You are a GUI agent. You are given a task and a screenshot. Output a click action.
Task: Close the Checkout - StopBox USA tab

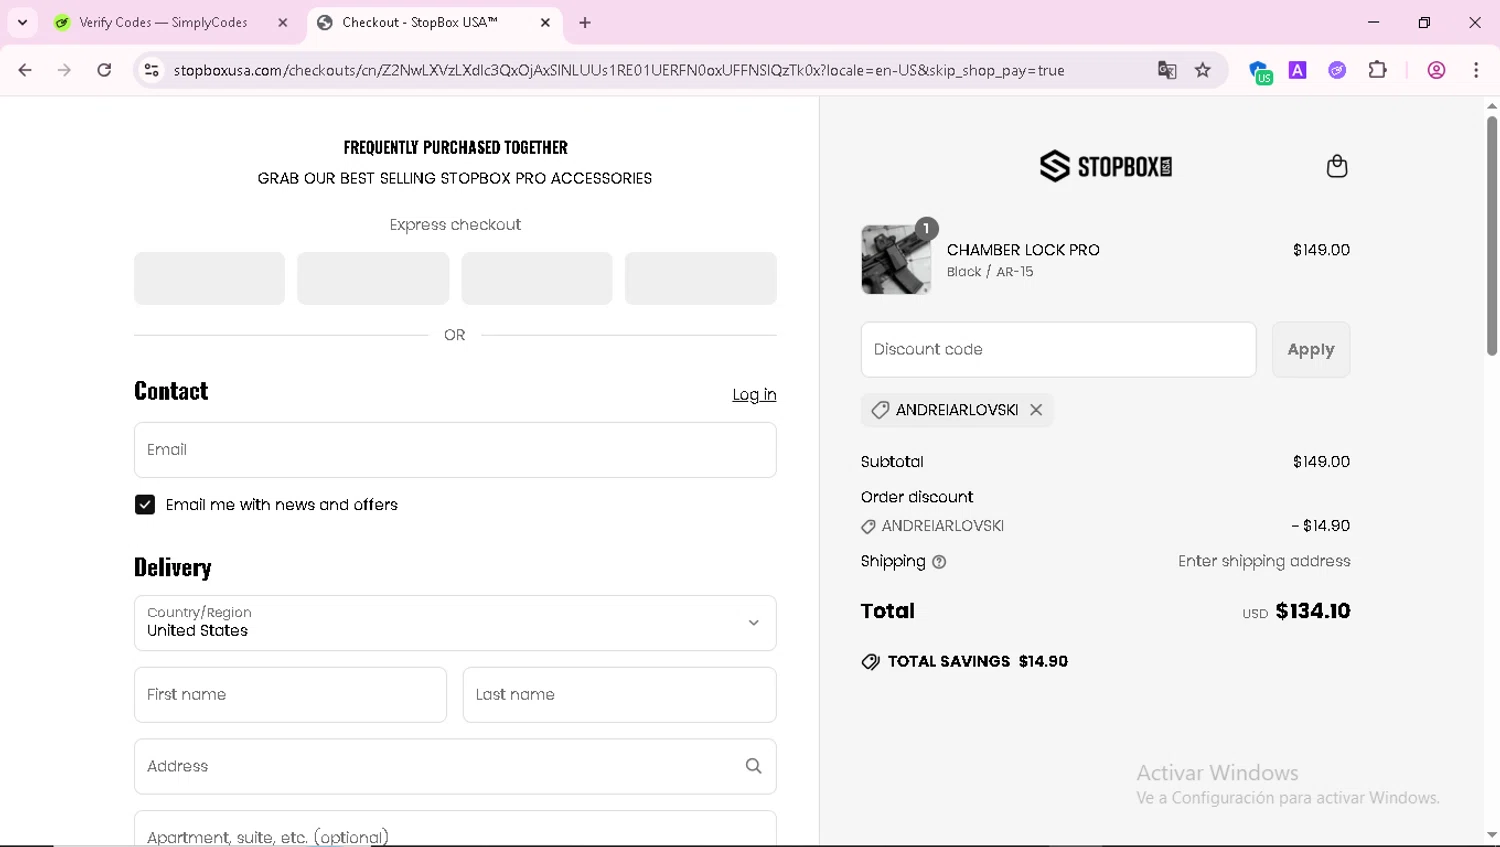point(545,22)
